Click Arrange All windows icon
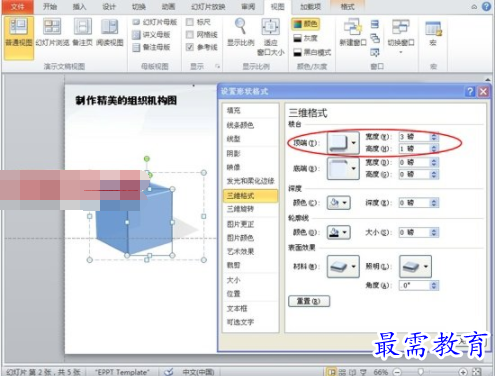Image resolution: width=496 pixels, height=376 pixels. 375,24
